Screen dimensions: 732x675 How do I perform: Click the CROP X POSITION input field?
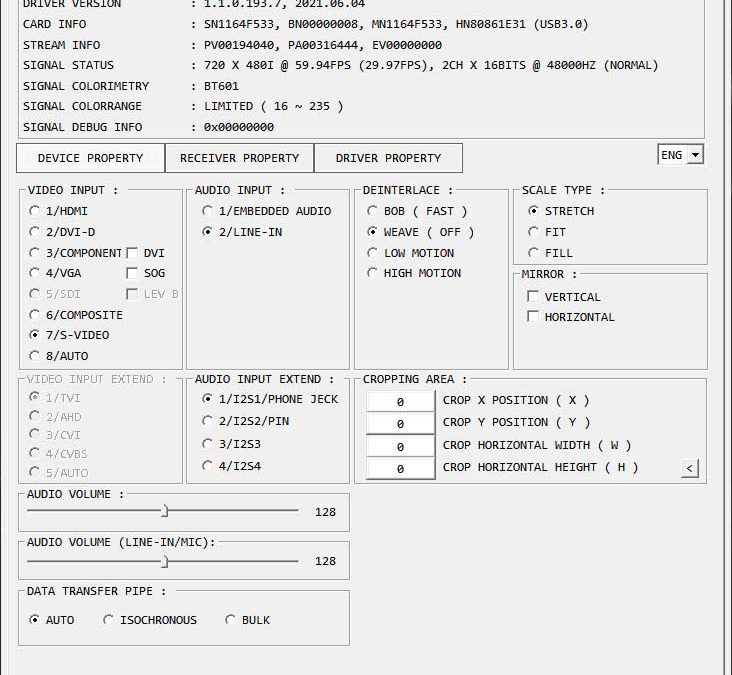click(x=399, y=401)
